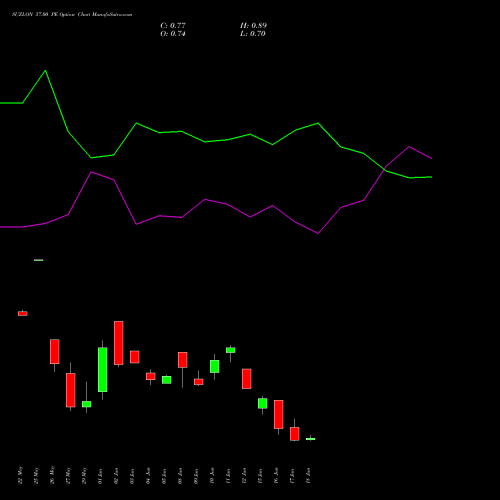
Task: Click the tall red candle above 16 Jun
Action: pos(279,414)
